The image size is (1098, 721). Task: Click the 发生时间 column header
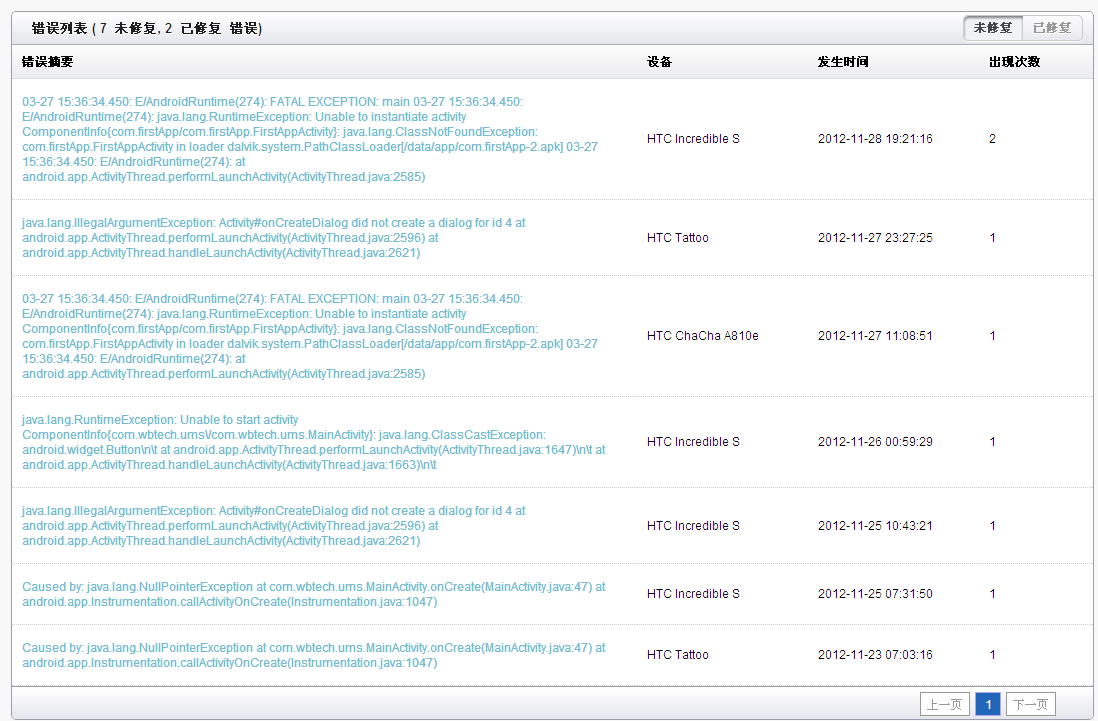tap(843, 62)
